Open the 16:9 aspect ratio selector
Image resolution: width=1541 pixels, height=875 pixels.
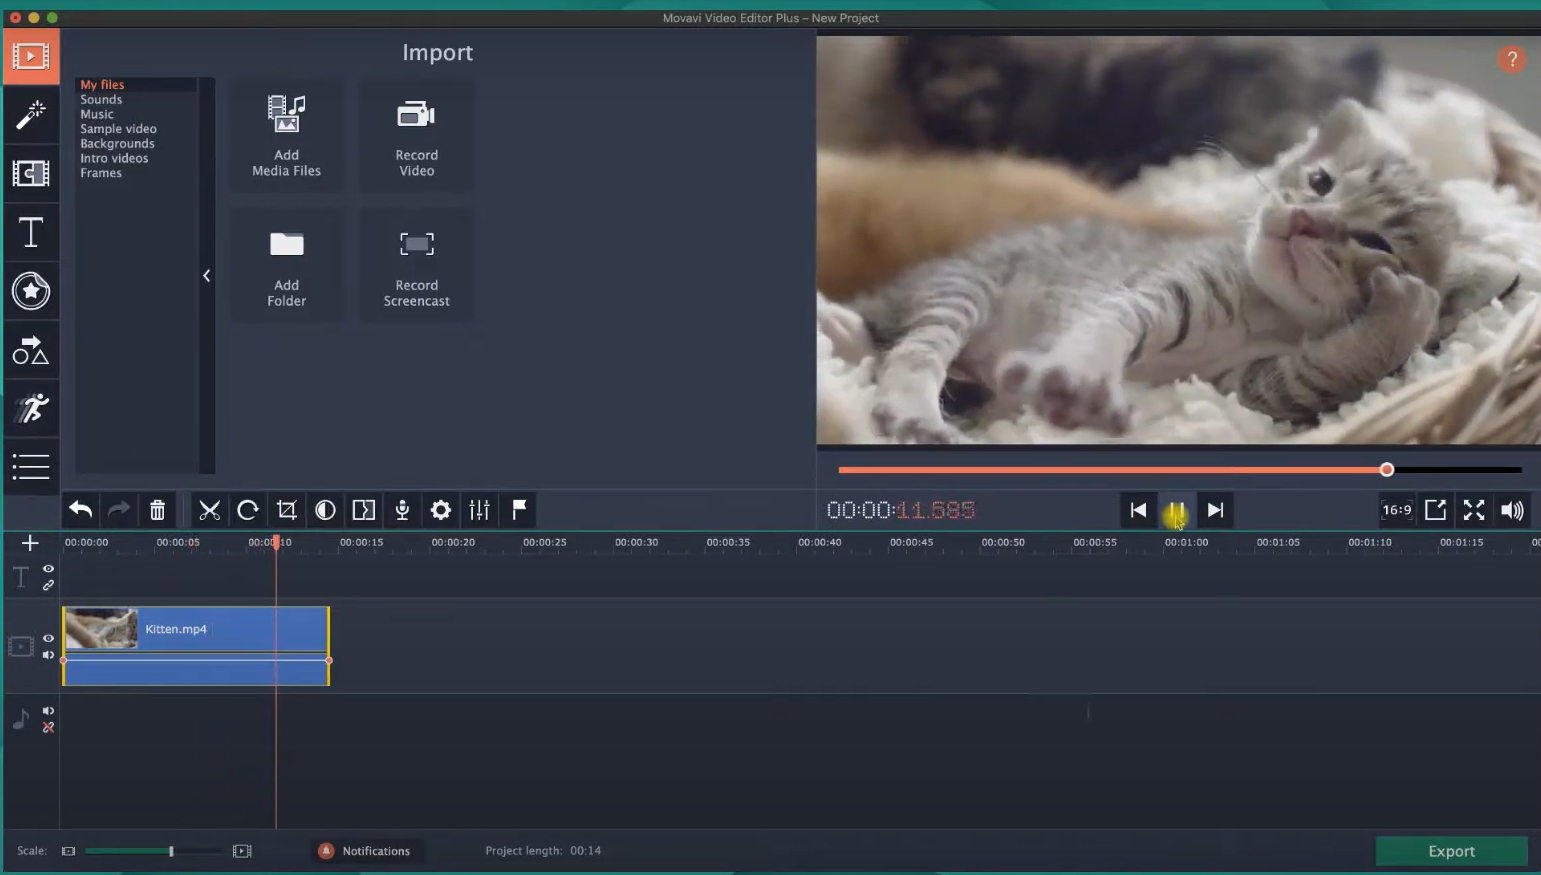coord(1394,510)
